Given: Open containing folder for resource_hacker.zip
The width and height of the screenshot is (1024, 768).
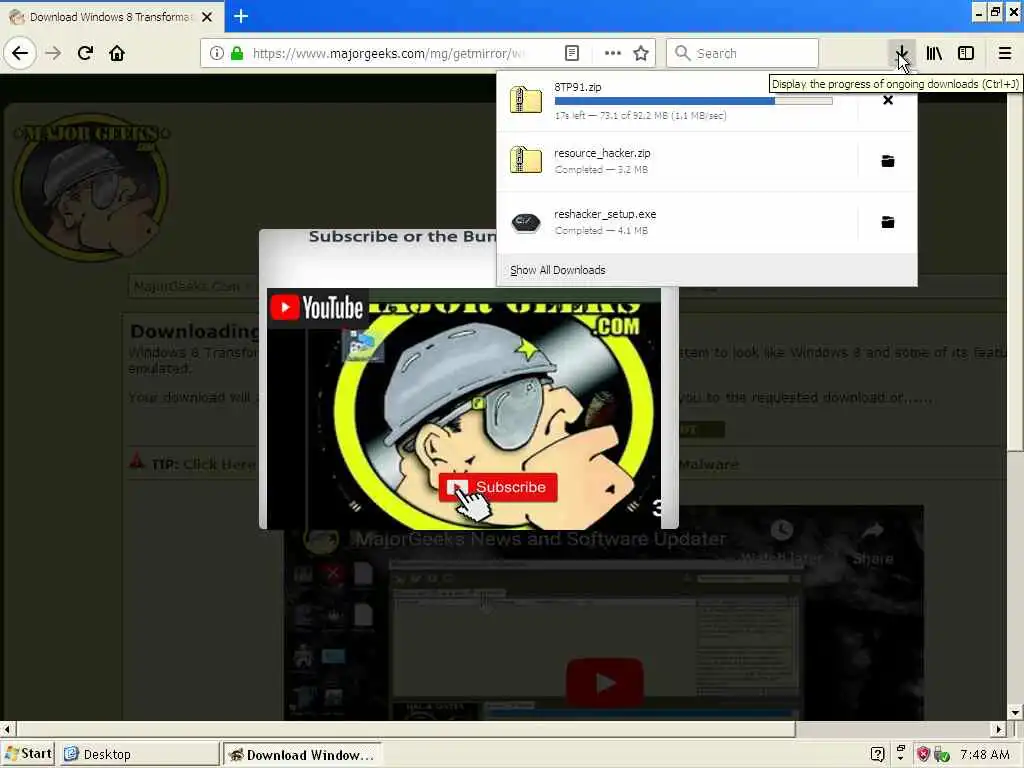Looking at the screenshot, I should click(x=888, y=161).
